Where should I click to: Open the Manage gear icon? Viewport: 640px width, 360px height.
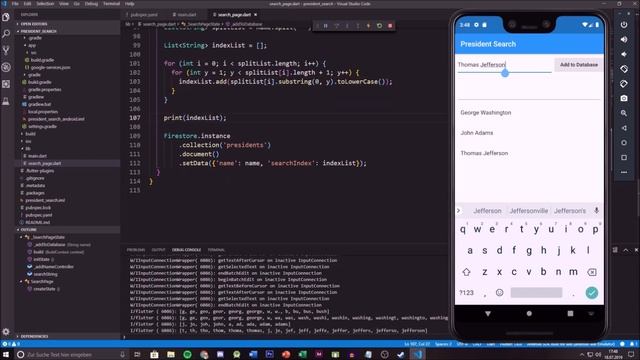click(x=6, y=331)
